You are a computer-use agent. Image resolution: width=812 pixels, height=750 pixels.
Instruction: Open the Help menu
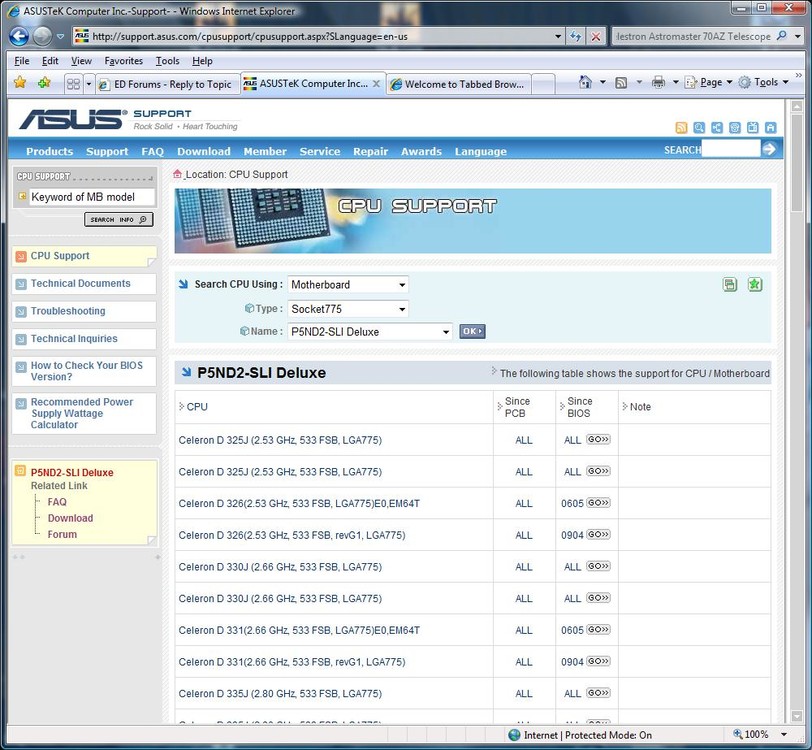[202, 61]
